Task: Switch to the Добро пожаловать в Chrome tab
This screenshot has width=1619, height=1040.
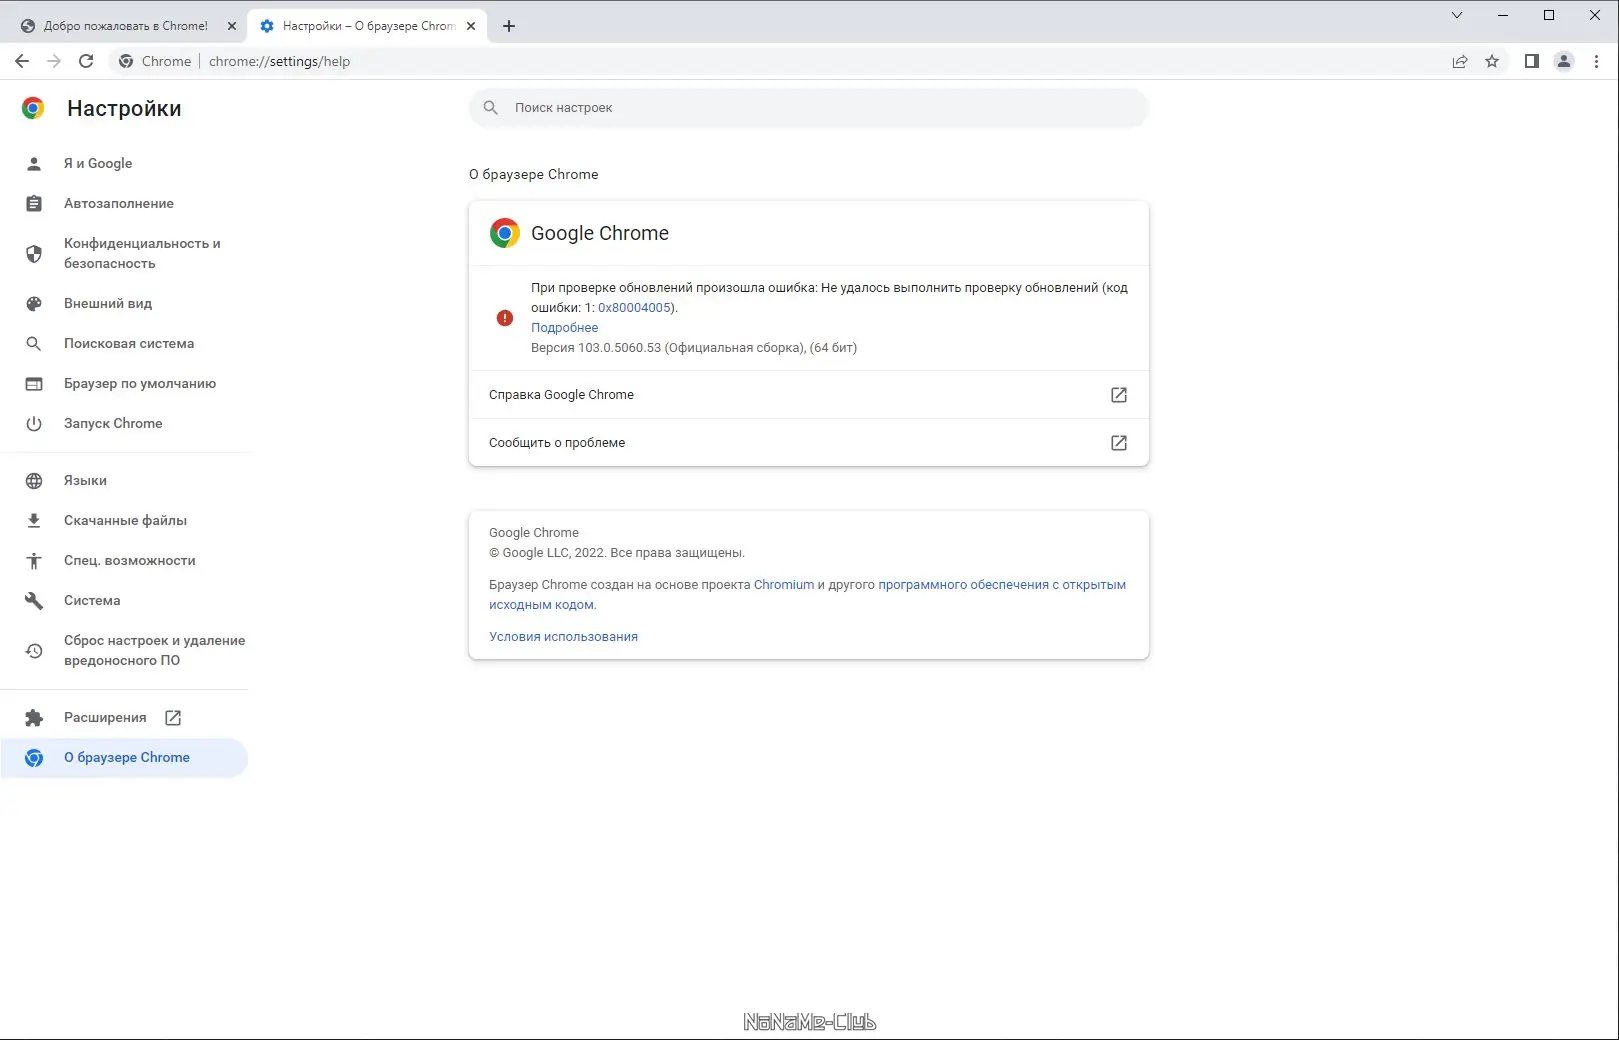Action: tap(125, 26)
